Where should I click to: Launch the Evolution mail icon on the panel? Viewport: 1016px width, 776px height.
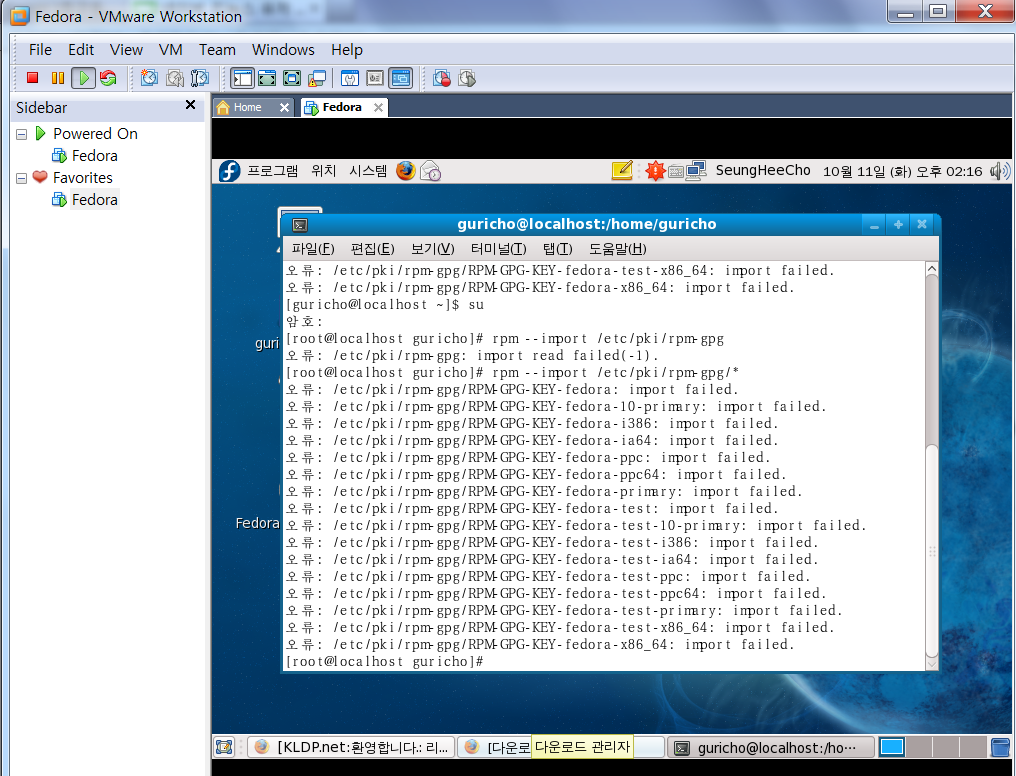coord(430,171)
